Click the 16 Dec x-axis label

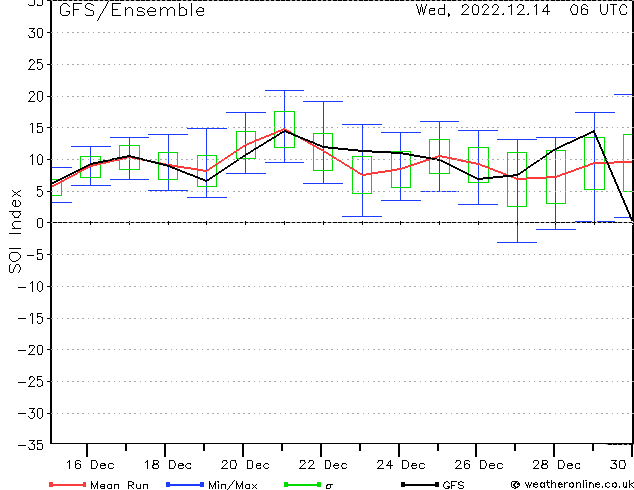[x=90, y=465]
